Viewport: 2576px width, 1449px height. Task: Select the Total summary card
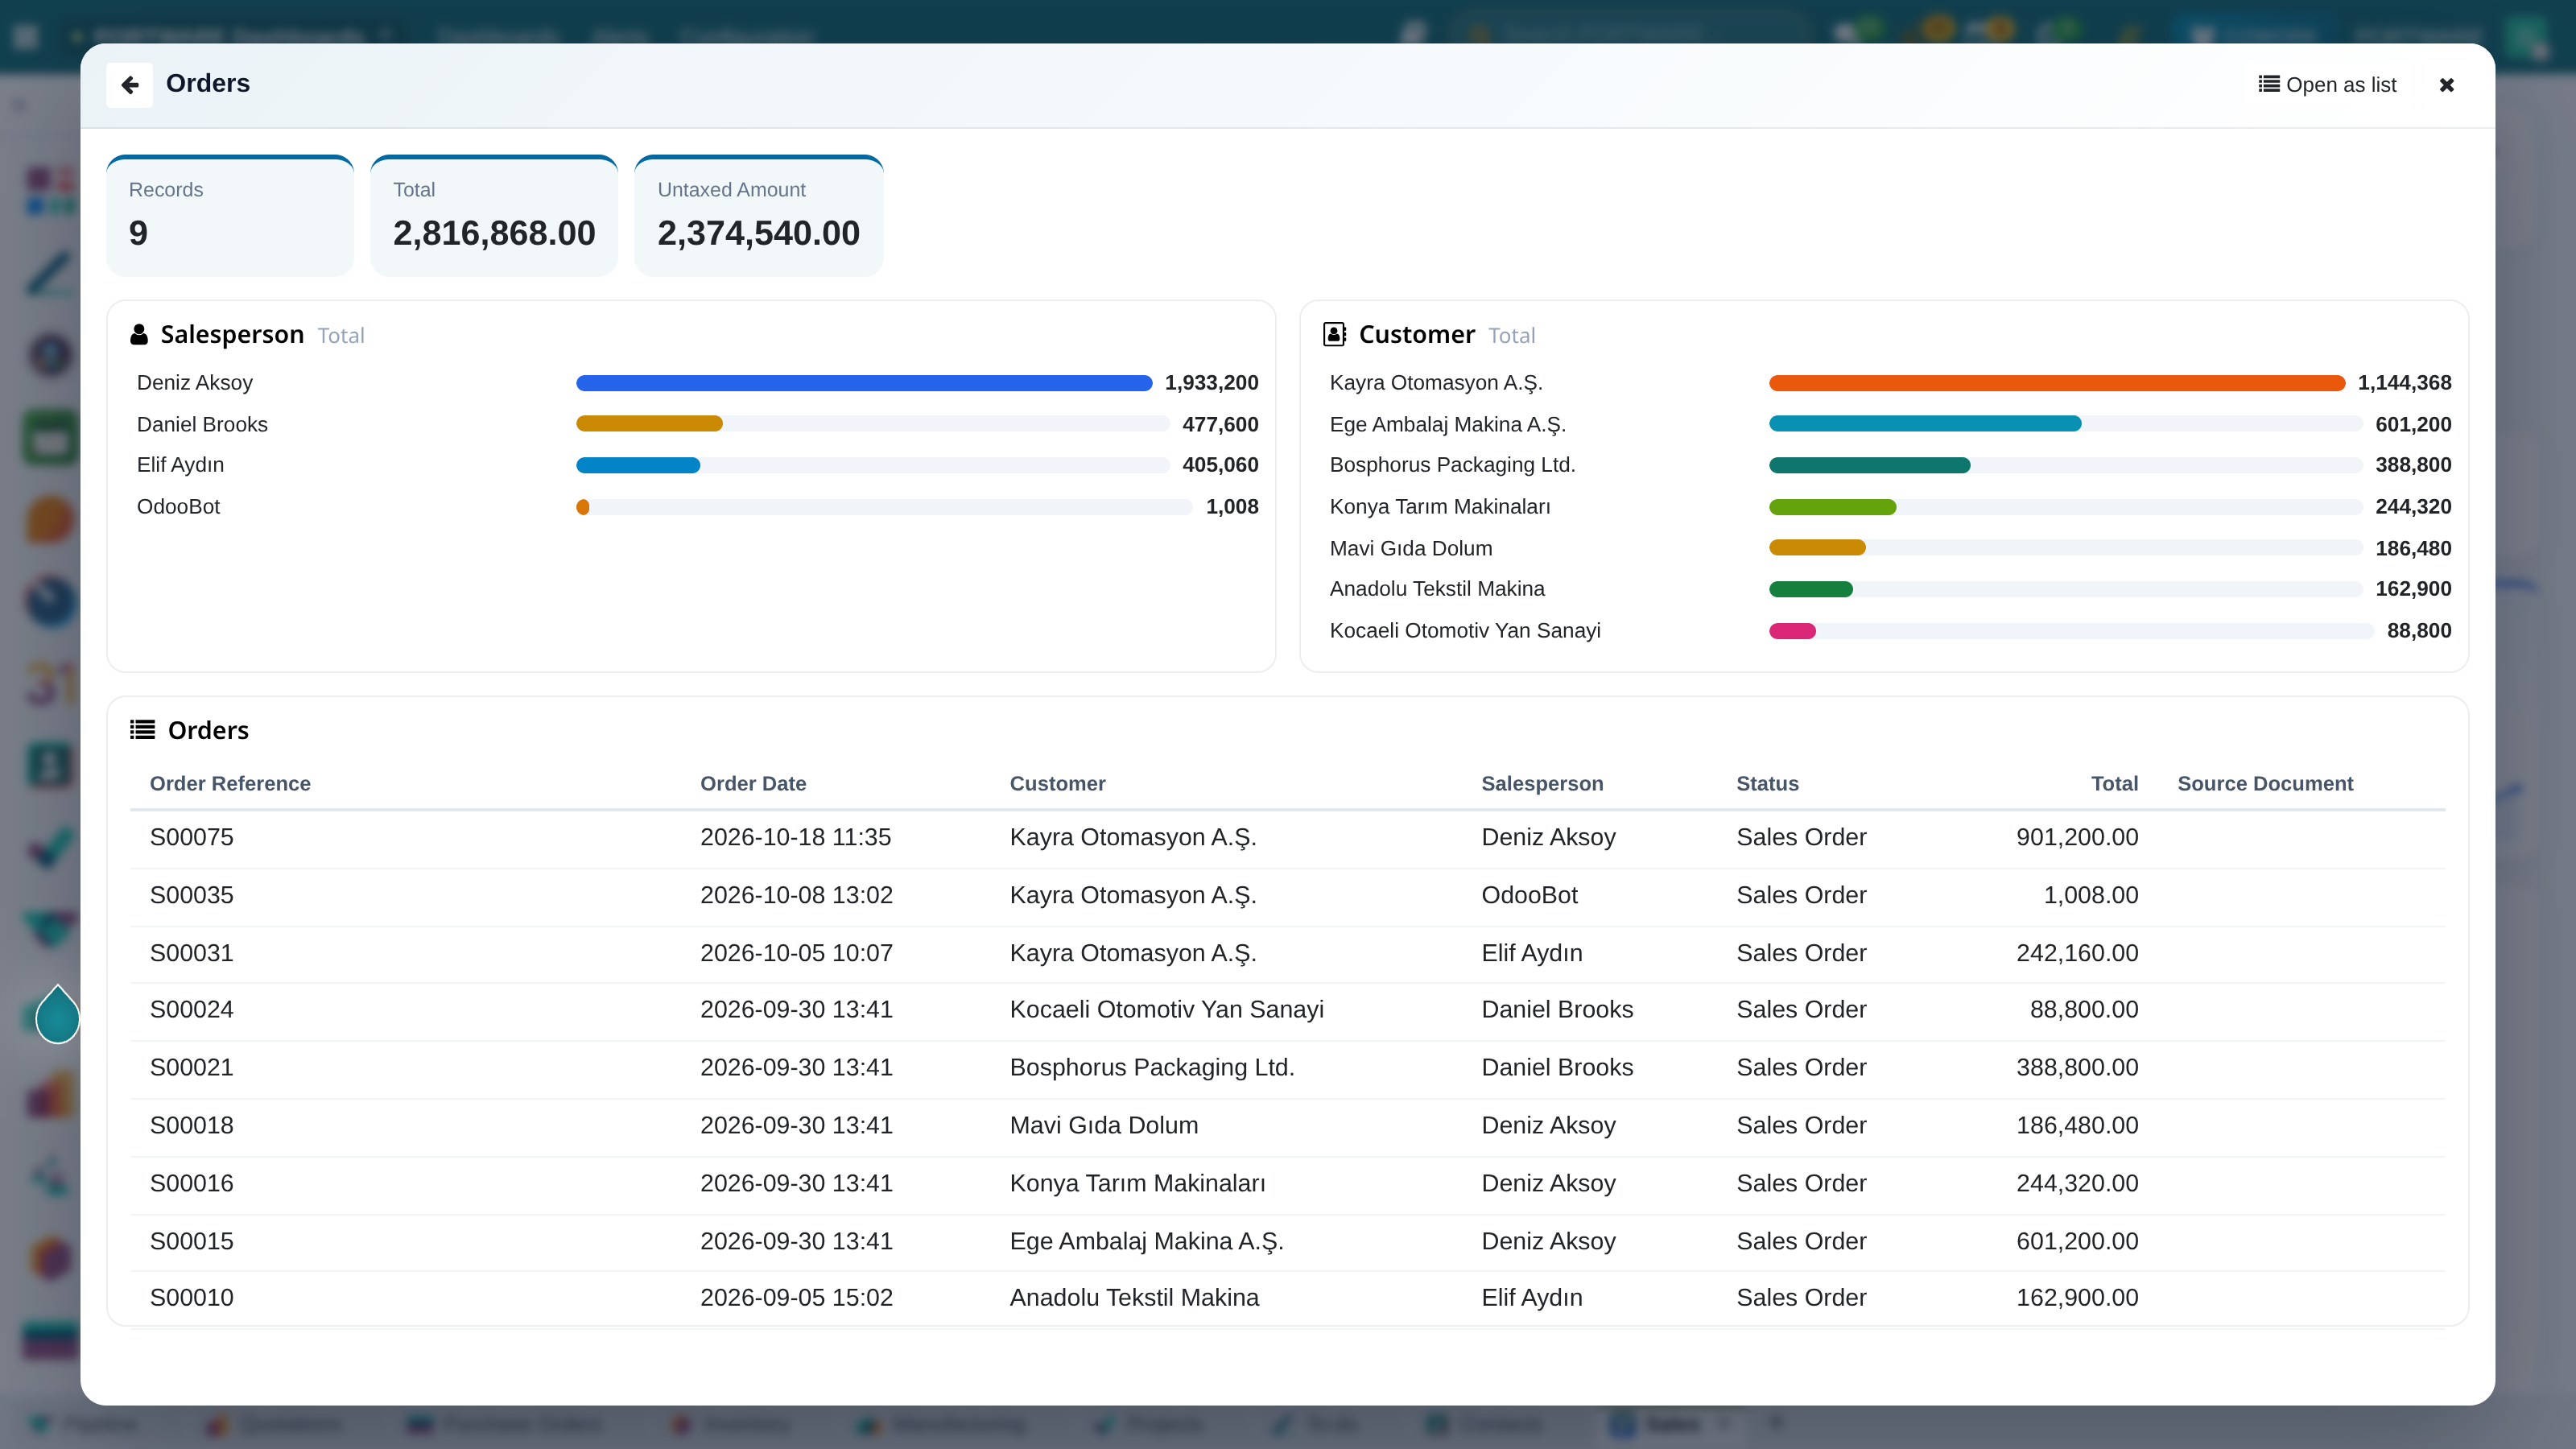[494, 216]
